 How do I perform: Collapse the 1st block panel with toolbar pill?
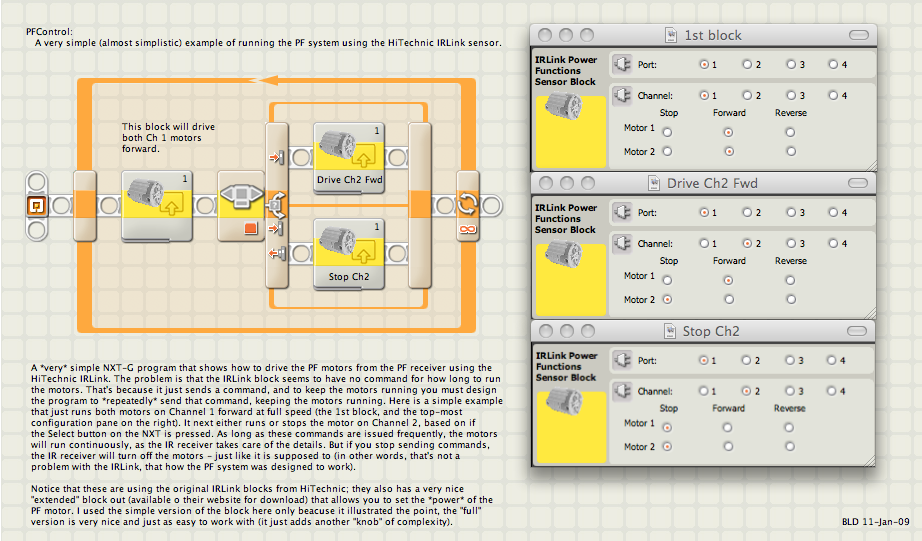coord(859,35)
